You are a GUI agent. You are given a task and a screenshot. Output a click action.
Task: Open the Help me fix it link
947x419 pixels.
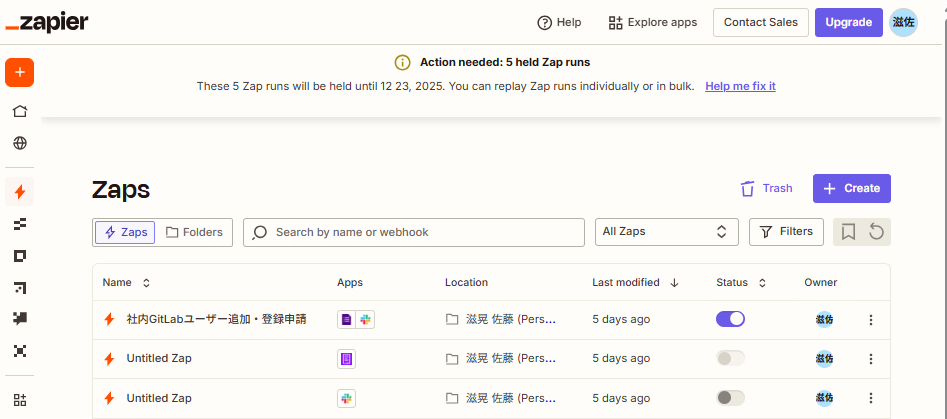pos(740,86)
